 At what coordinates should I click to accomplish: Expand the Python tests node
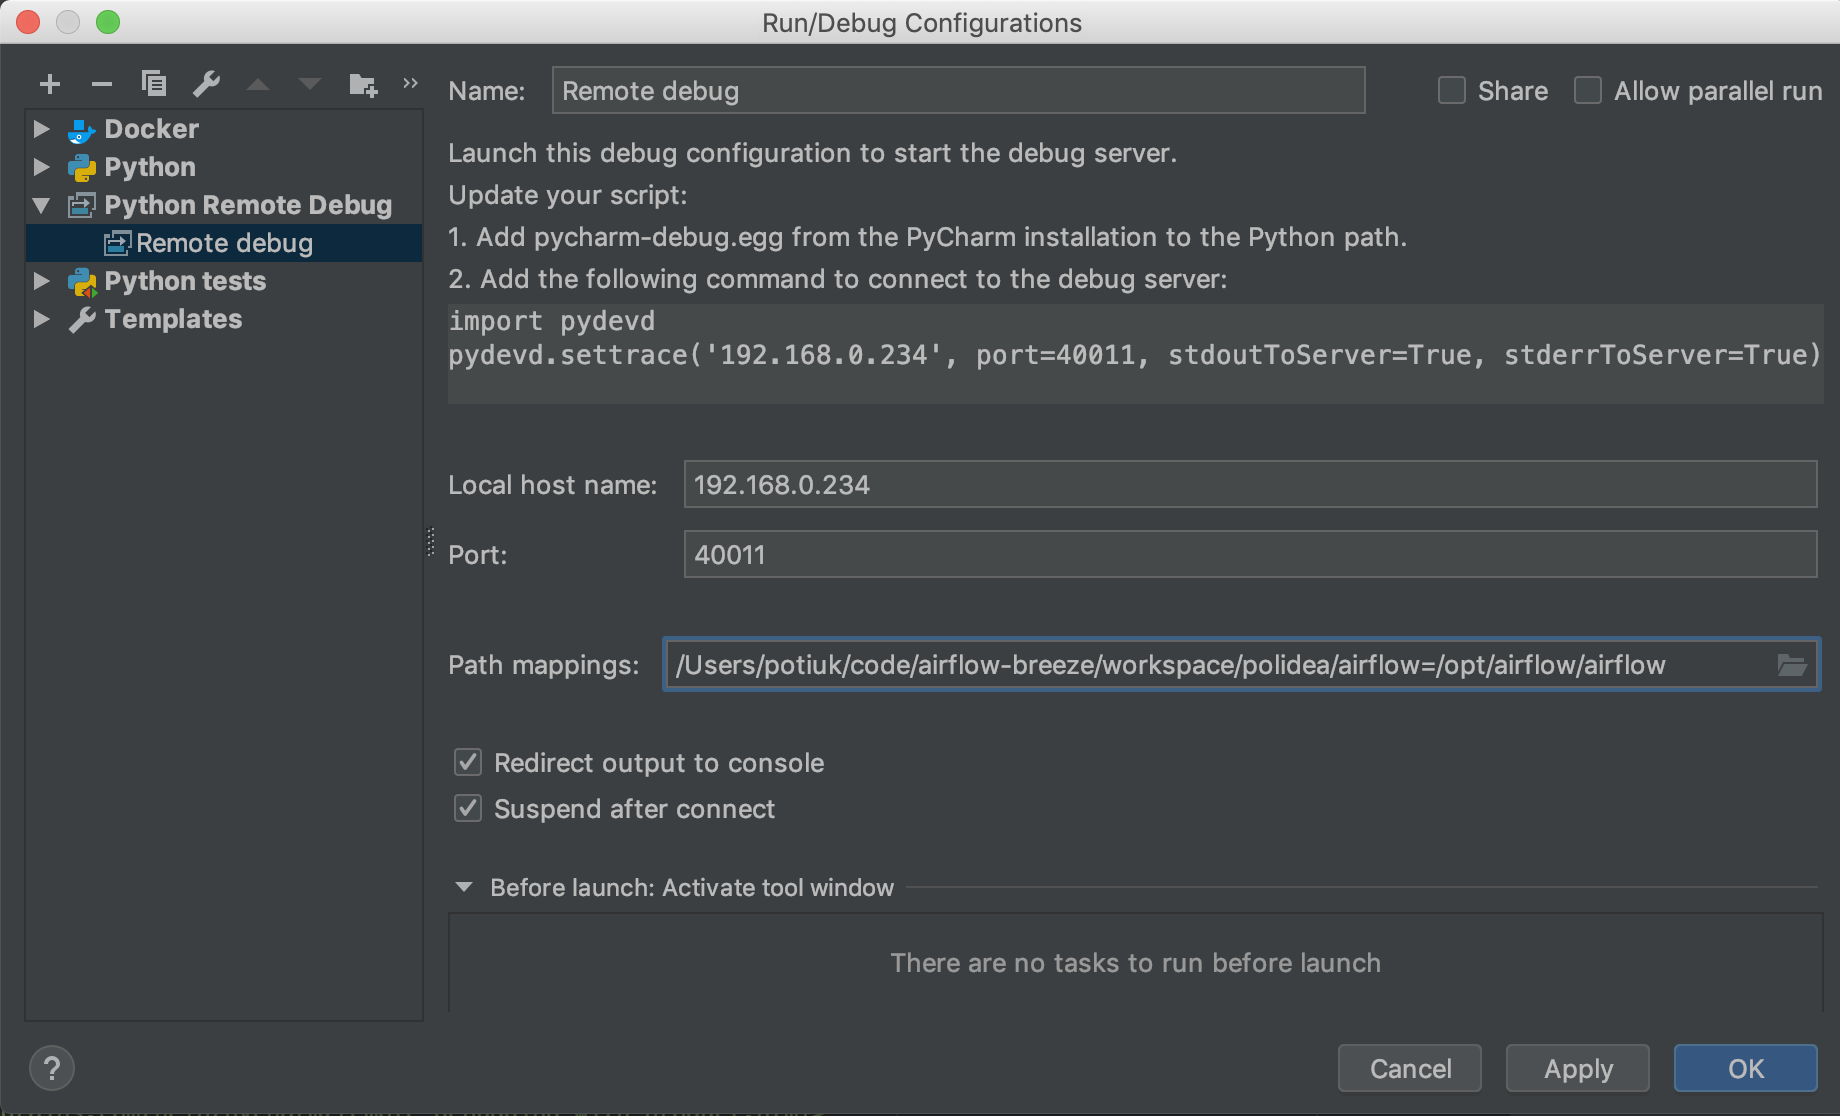[42, 281]
